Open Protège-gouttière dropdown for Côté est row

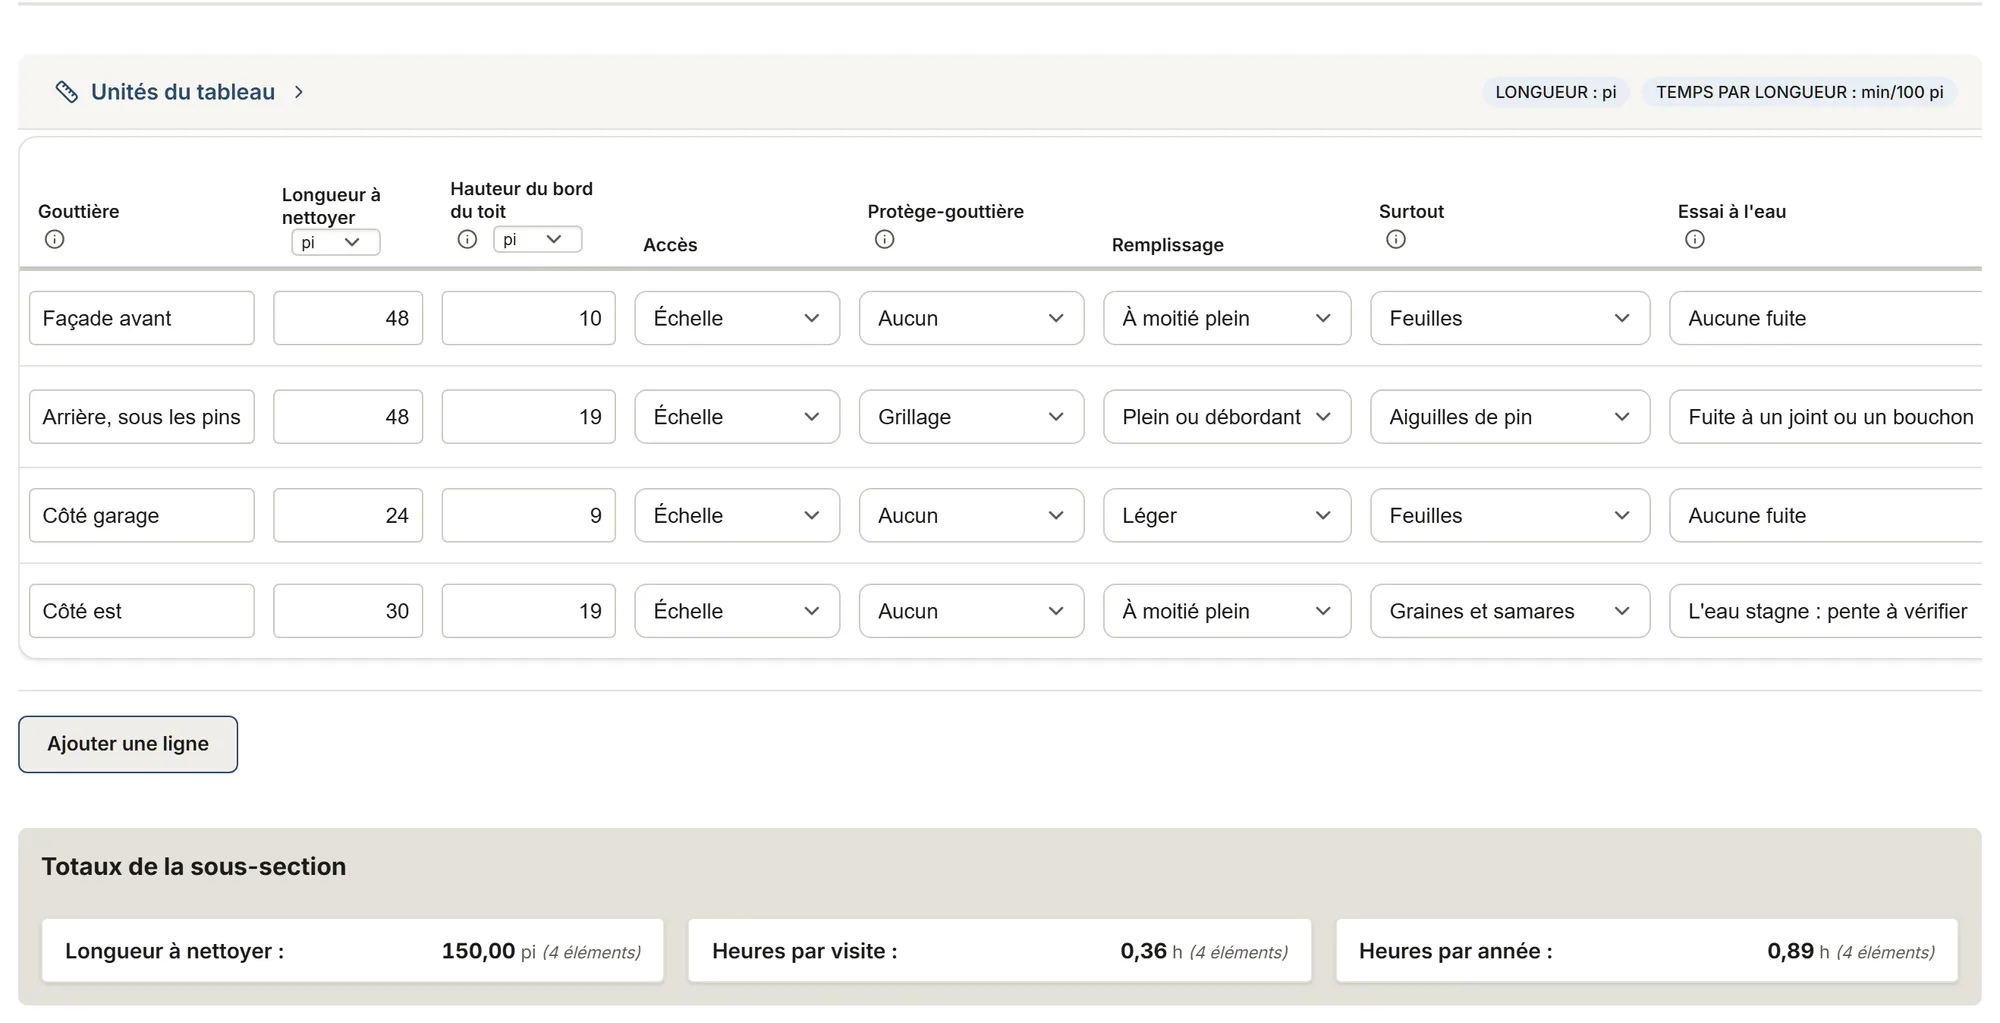[971, 611]
